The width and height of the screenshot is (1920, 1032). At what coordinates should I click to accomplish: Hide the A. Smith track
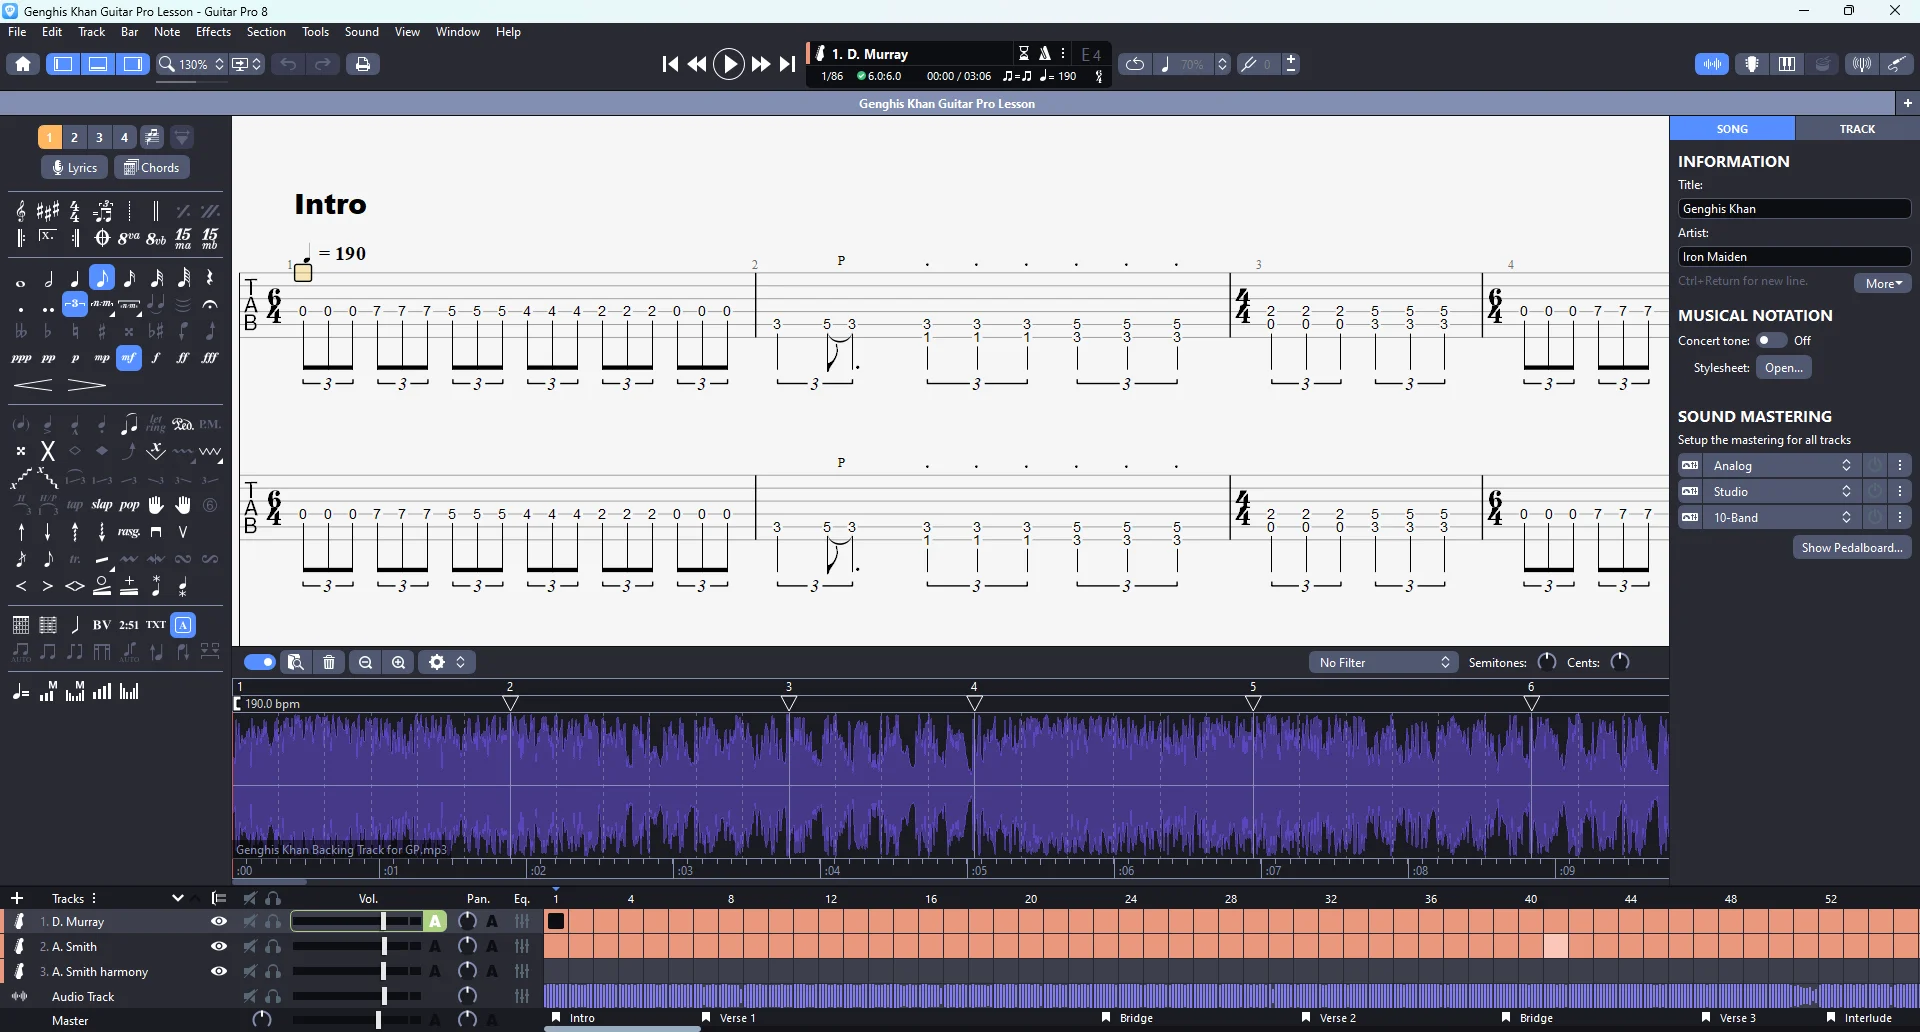point(219,946)
